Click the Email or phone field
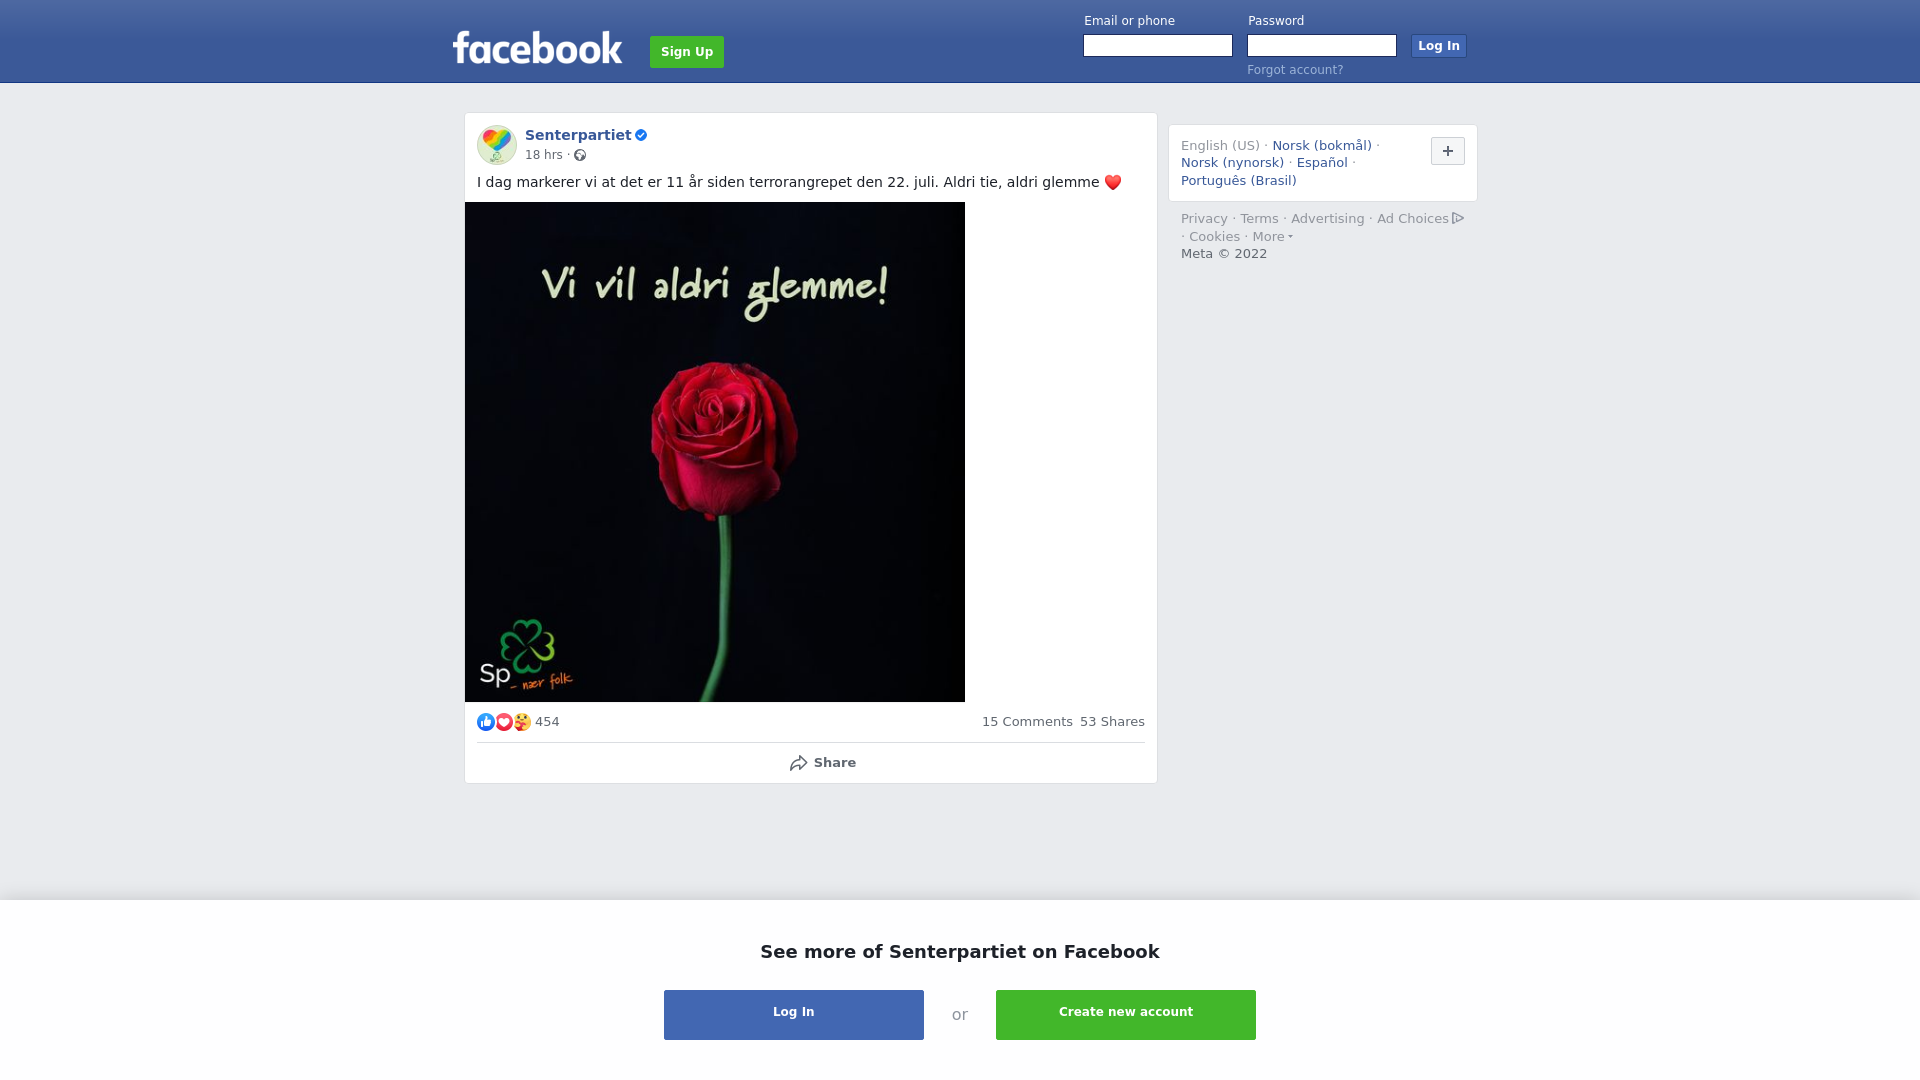 [1158, 46]
